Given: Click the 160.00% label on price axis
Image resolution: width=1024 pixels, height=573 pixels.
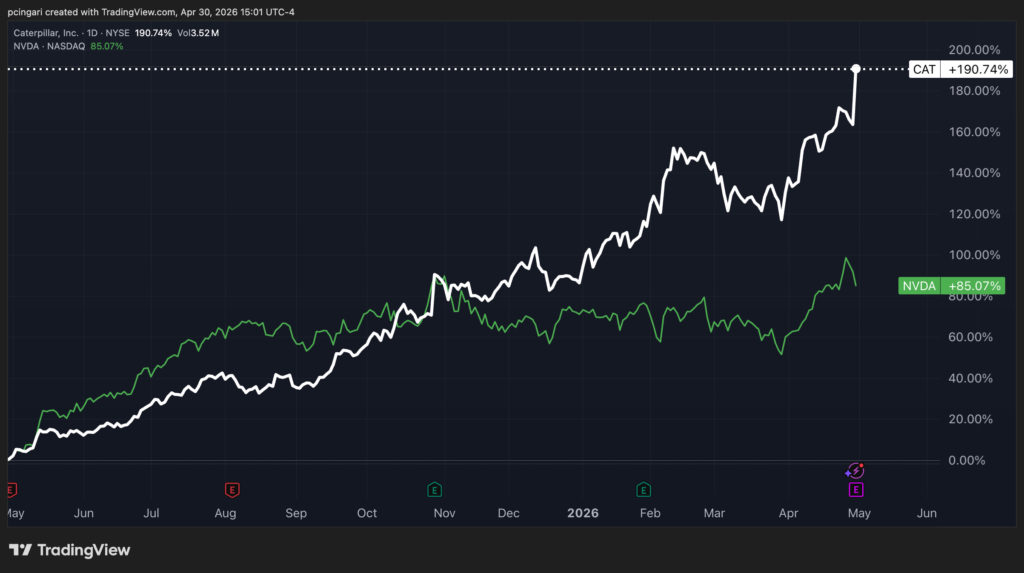Looking at the screenshot, I should tap(974, 131).
